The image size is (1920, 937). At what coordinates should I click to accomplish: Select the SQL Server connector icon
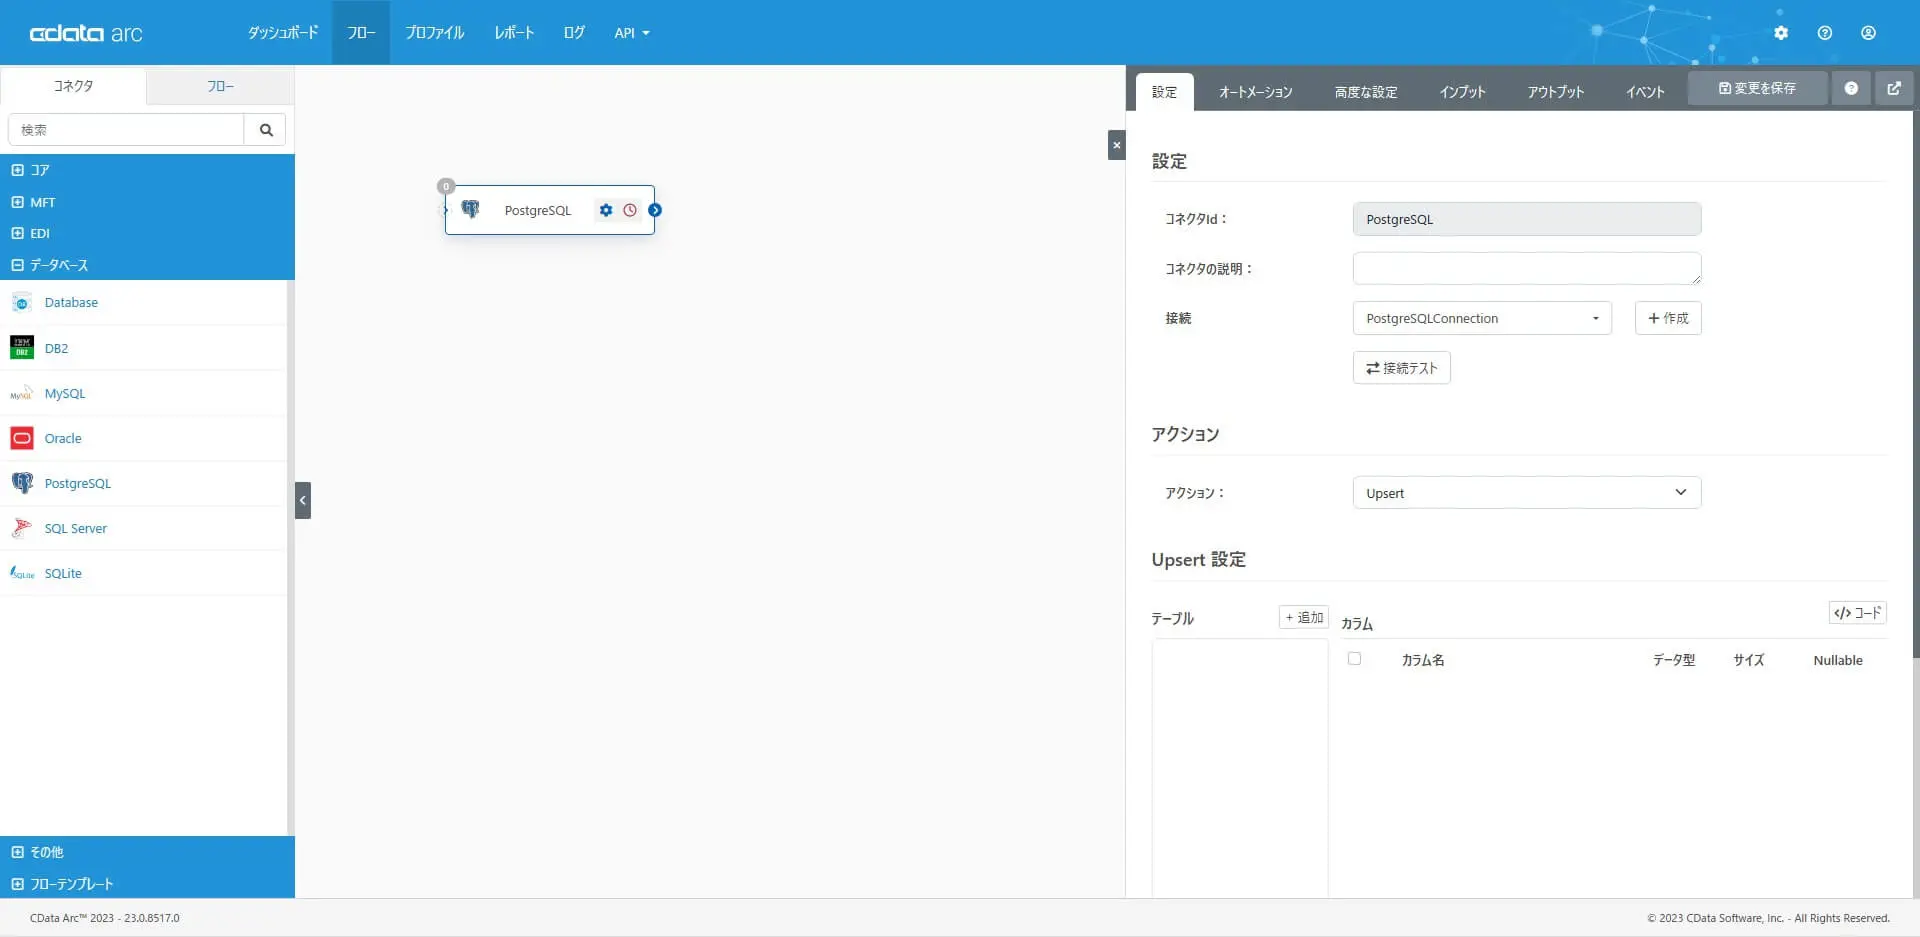22,528
